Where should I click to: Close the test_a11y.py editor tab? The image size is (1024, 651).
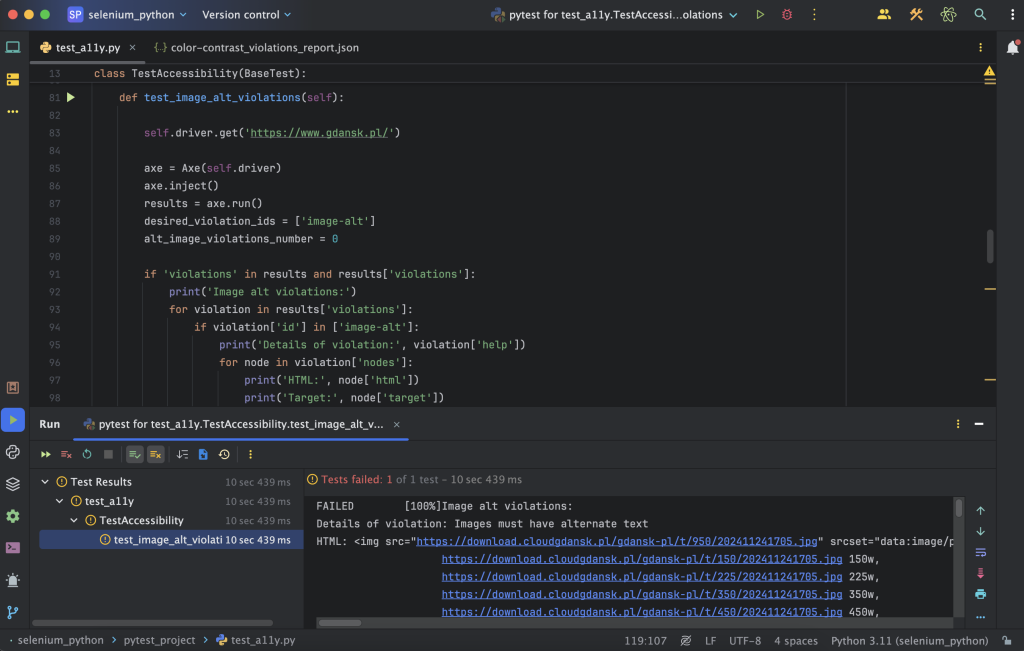pos(133,48)
